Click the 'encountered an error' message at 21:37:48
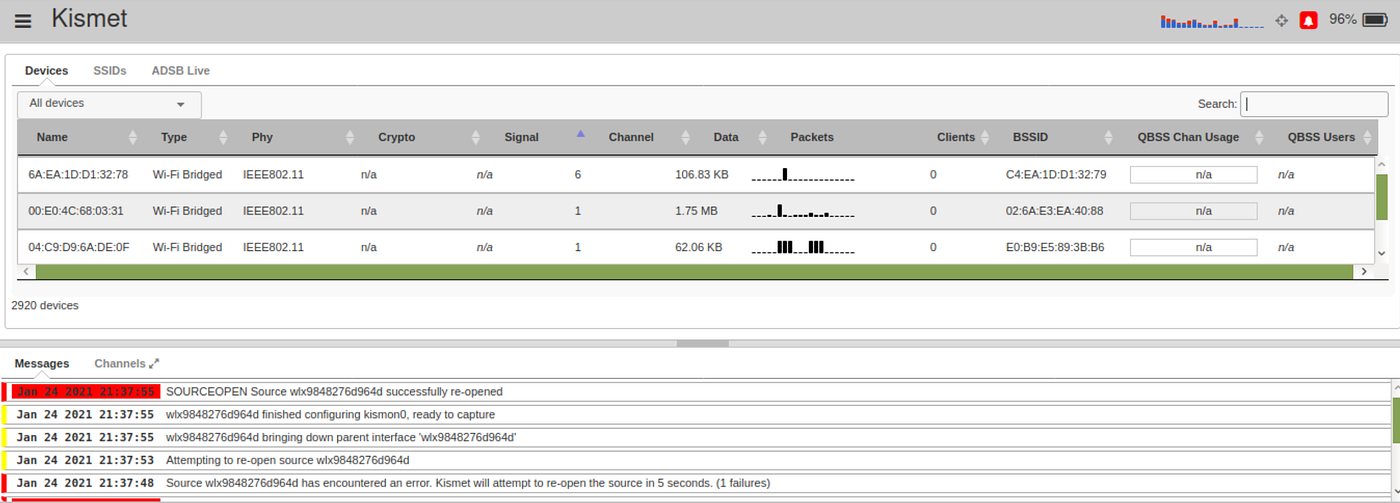The image size is (1400, 503). pyautogui.click(x=468, y=483)
